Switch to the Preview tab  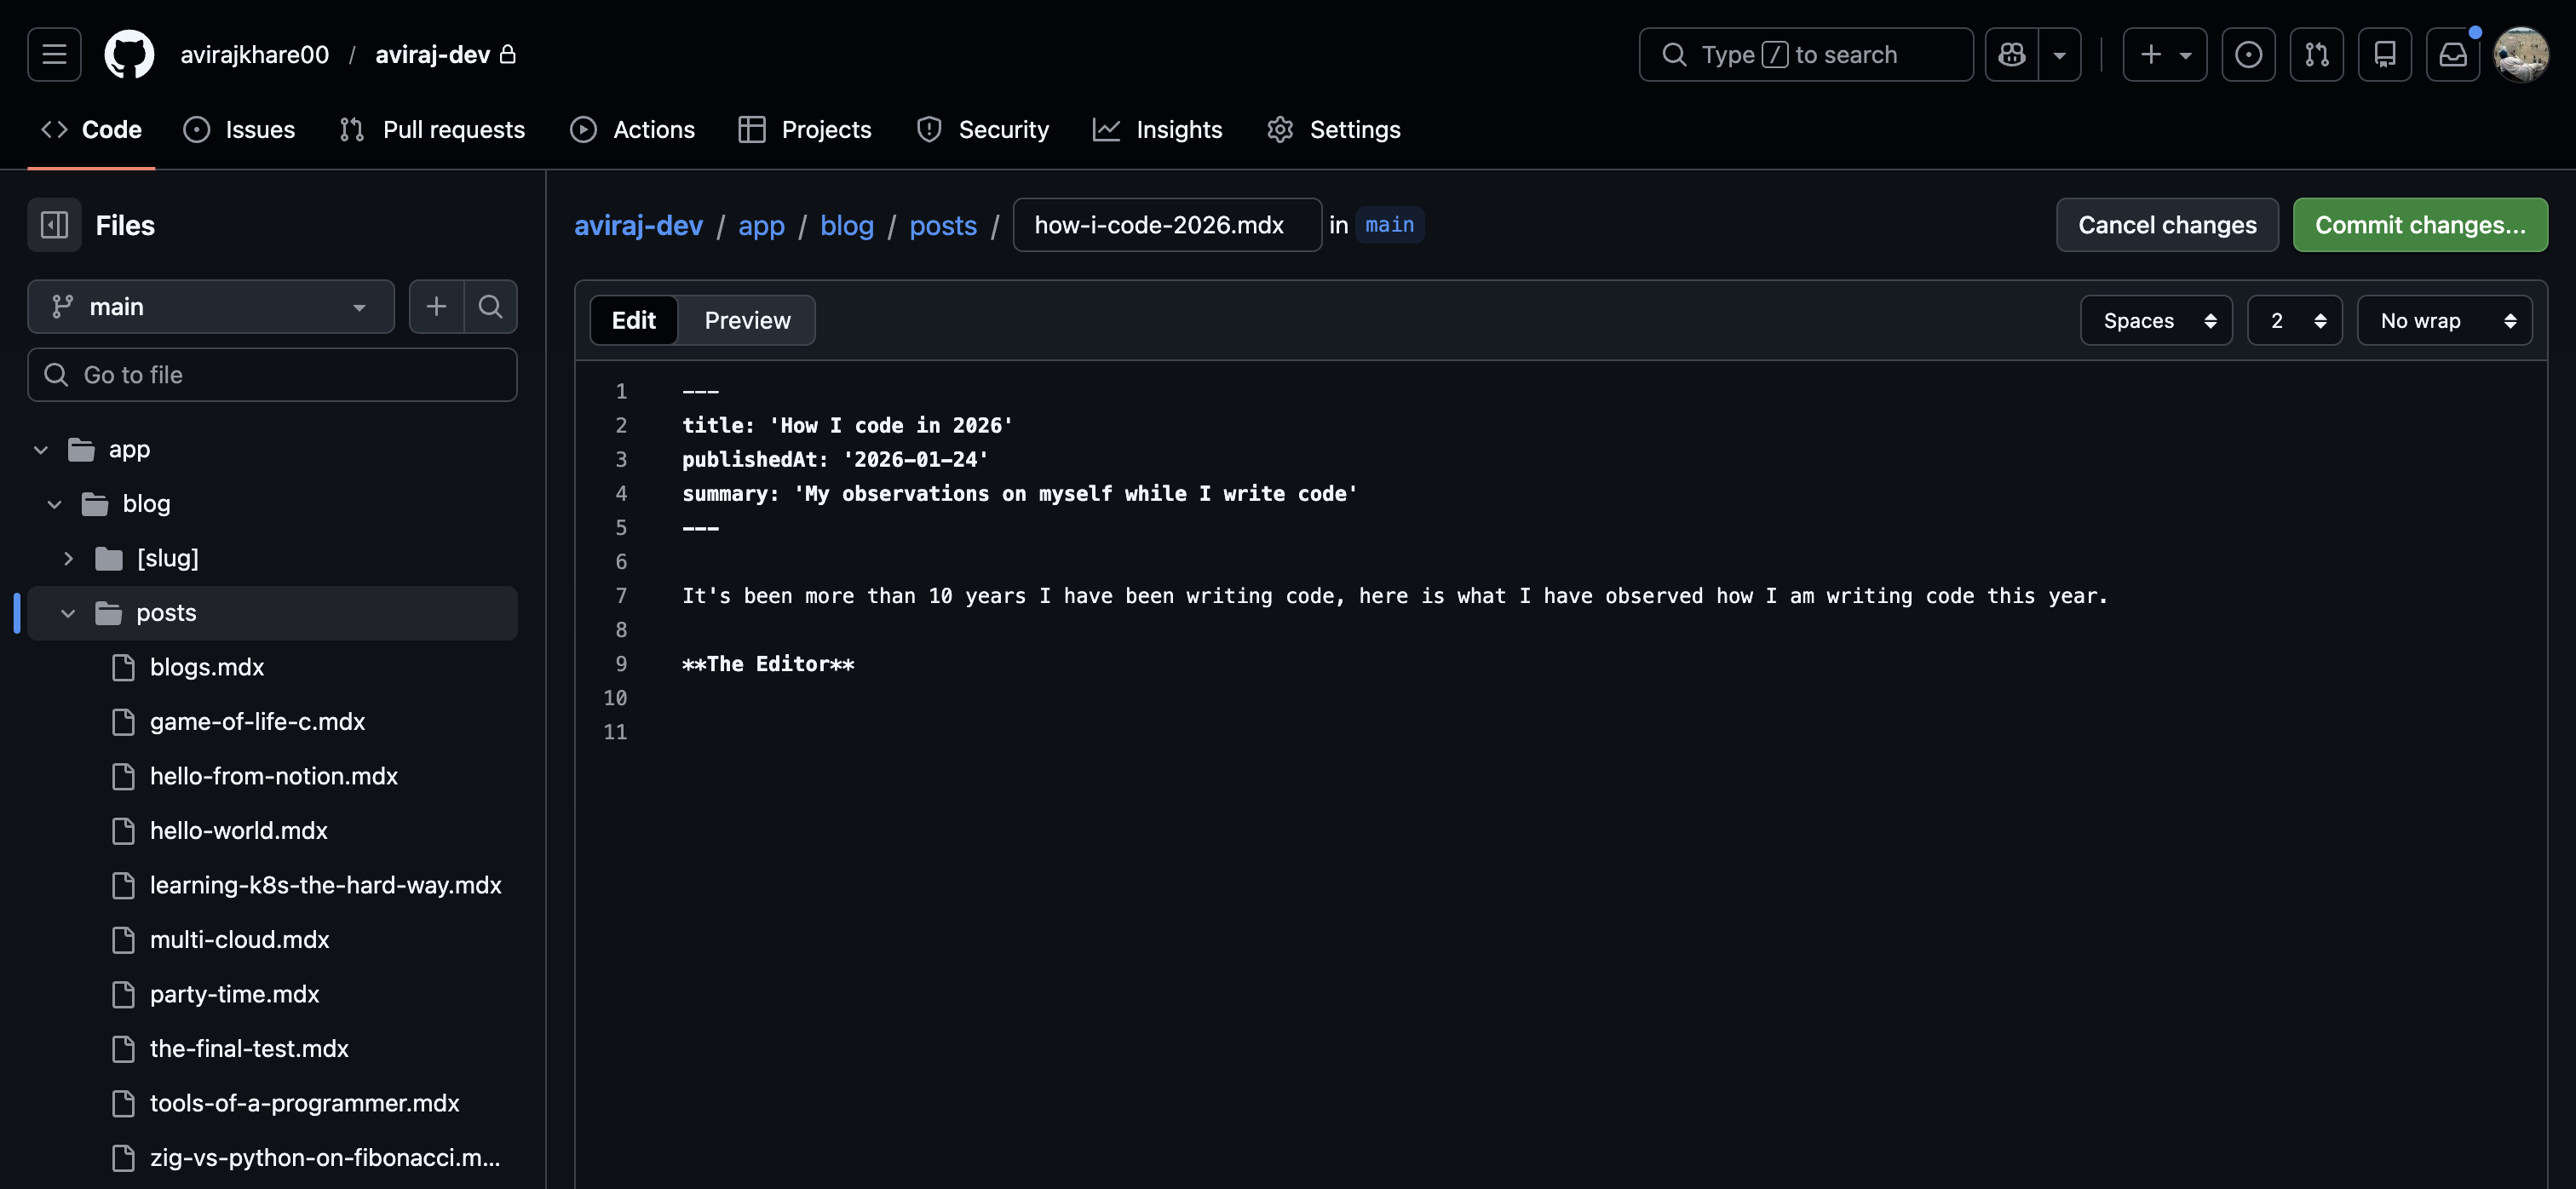[x=747, y=320]
